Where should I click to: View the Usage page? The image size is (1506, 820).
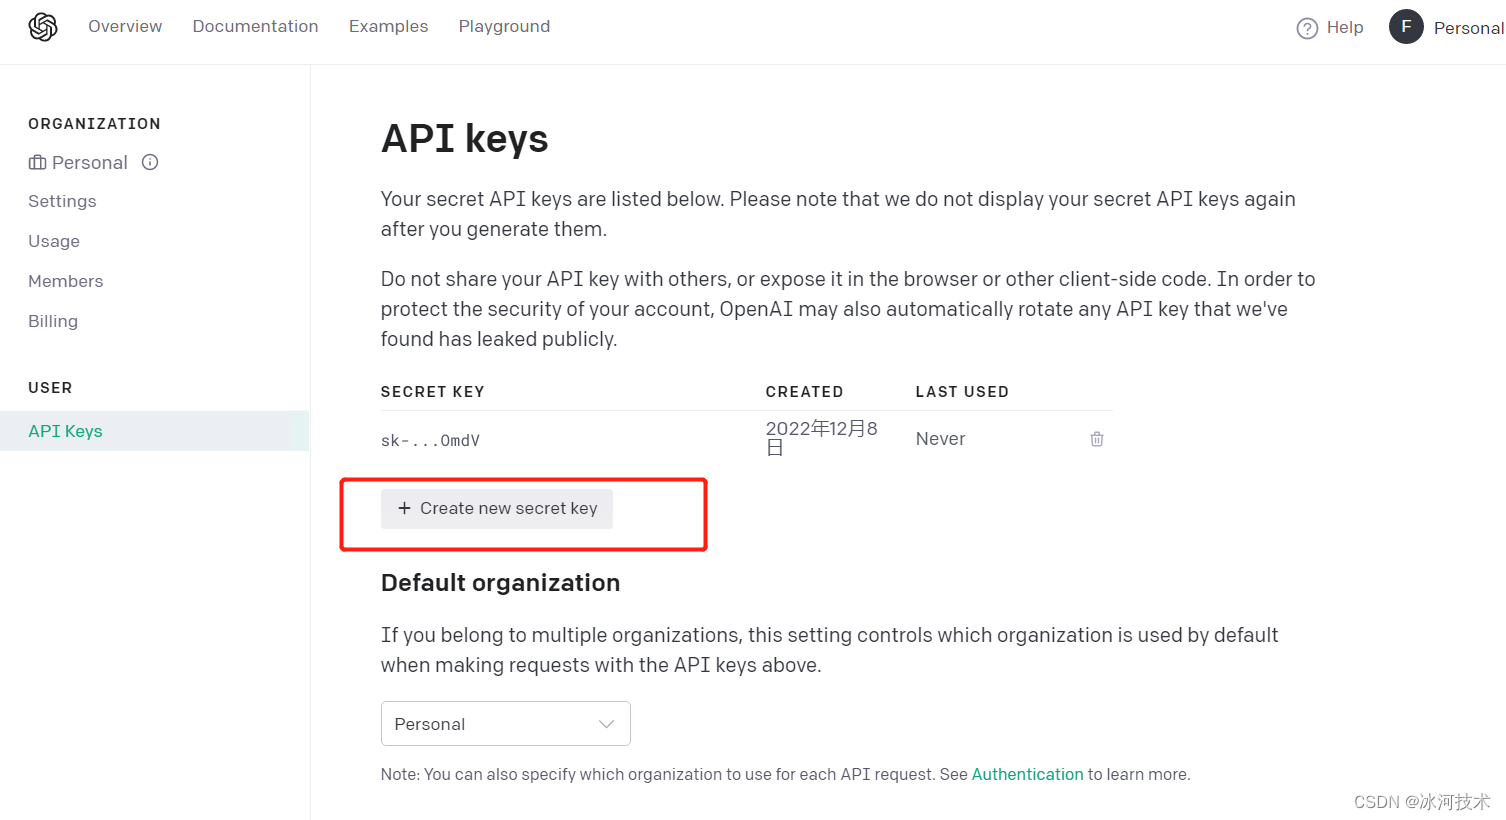54,241
